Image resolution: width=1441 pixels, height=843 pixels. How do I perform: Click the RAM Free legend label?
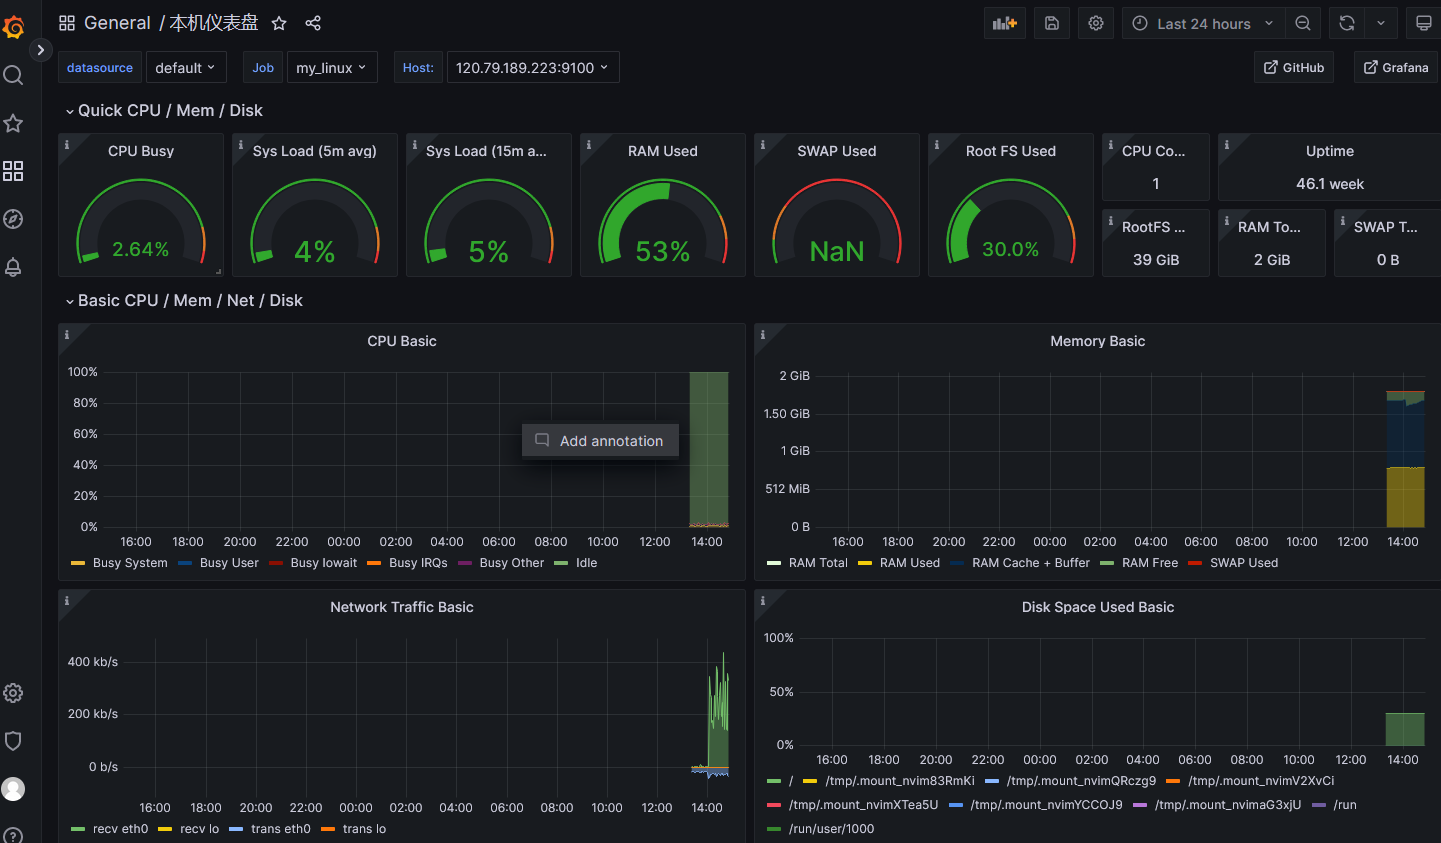[1150, 563]
